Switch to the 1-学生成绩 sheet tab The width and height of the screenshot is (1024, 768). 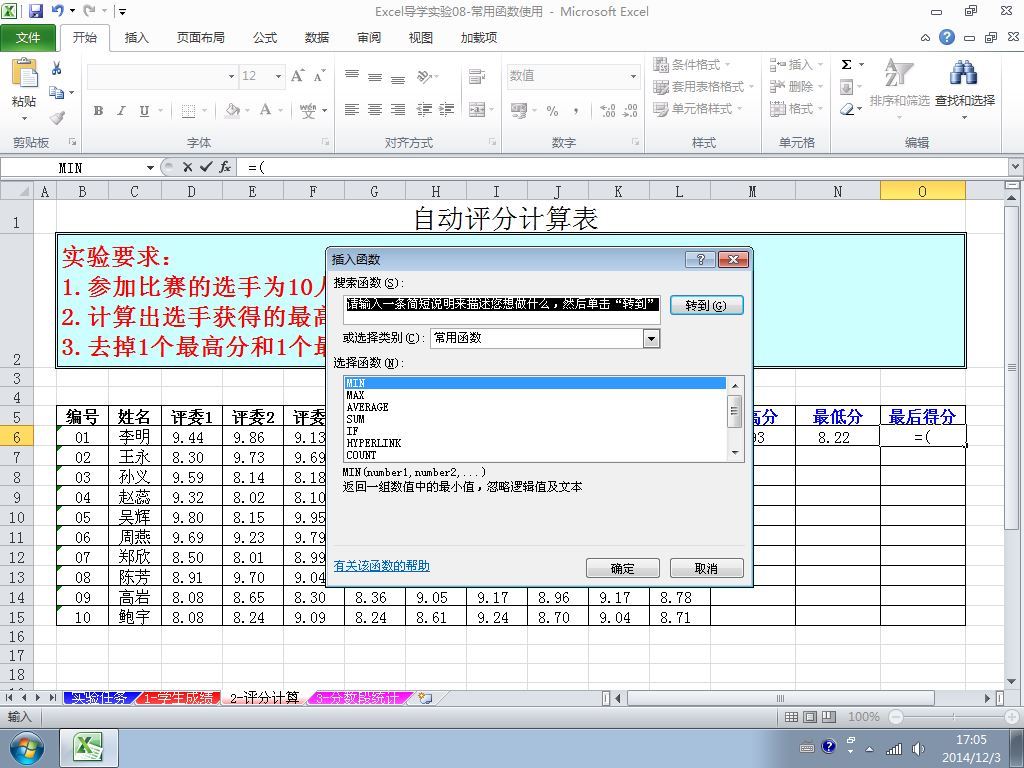[178, 697]
